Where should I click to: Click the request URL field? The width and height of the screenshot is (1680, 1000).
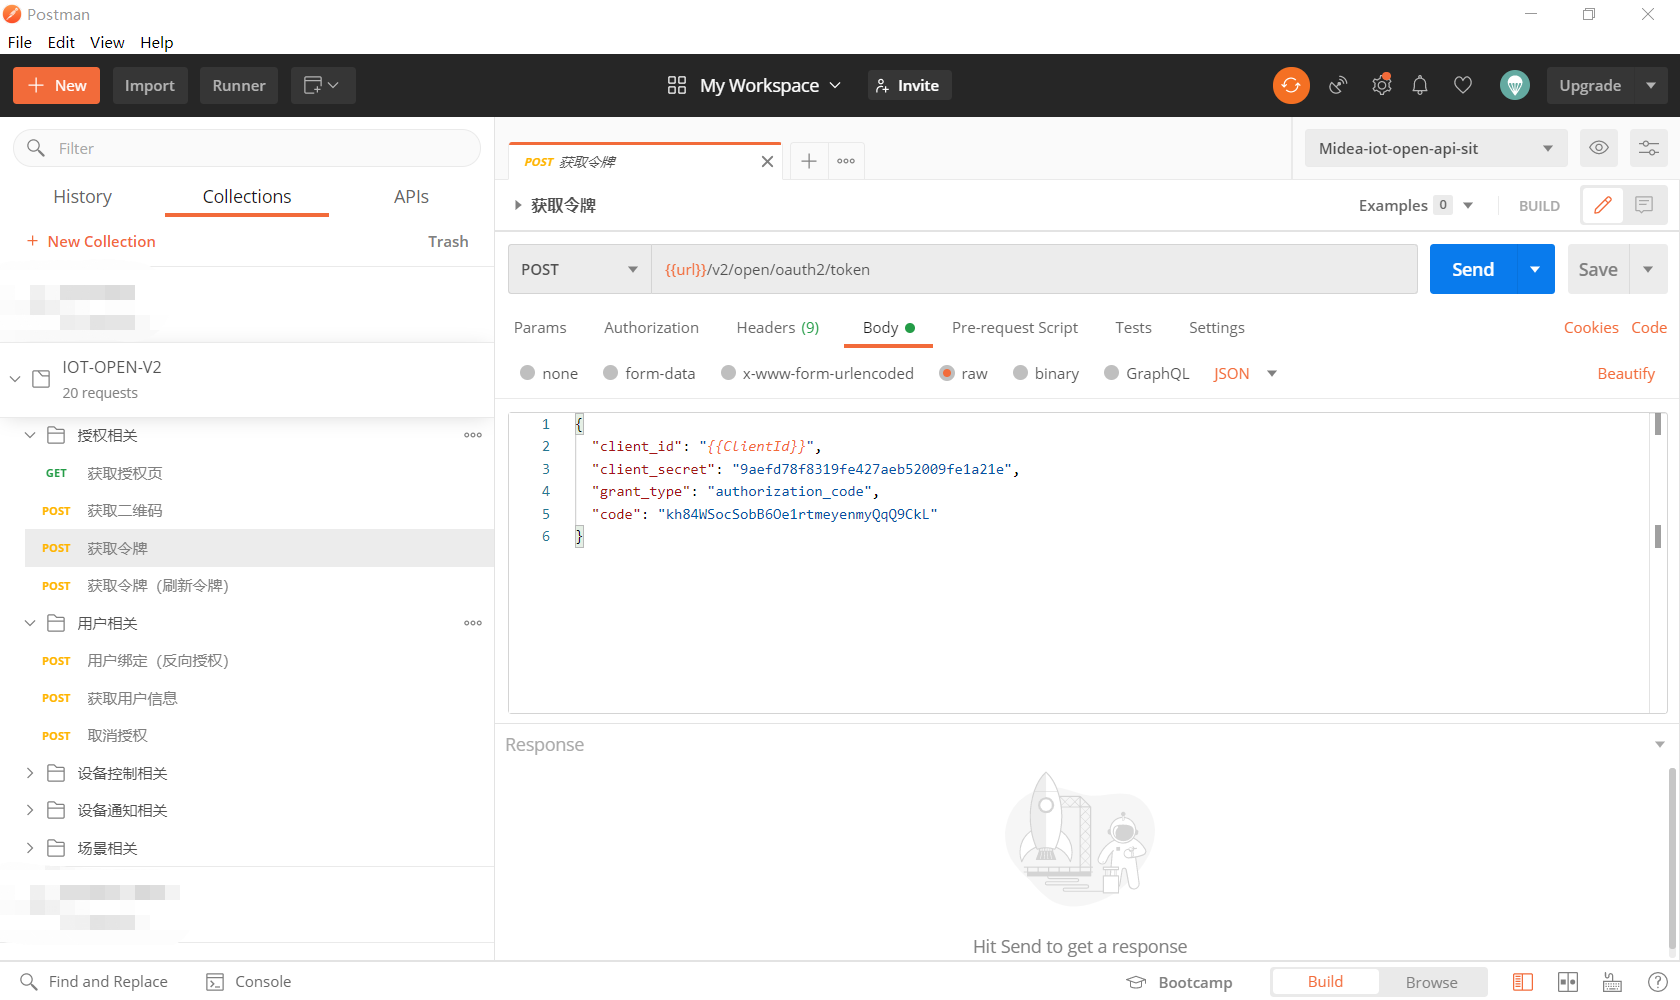click(x=1034, y=269)
